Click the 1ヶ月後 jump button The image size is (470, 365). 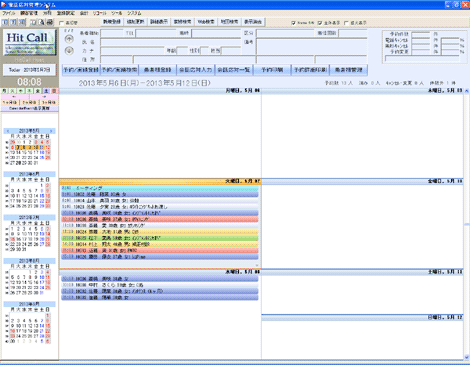(10, 102)
